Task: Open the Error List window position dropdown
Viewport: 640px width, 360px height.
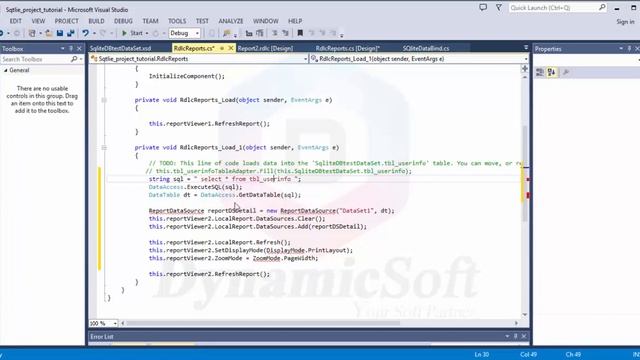Action: (507, 336)
